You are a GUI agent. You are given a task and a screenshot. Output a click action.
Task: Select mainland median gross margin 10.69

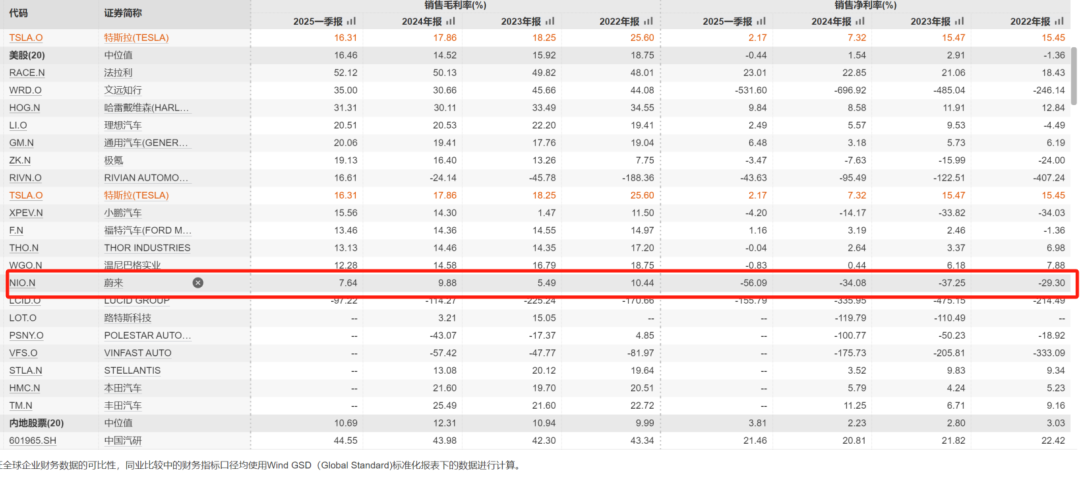coord(344,422)
